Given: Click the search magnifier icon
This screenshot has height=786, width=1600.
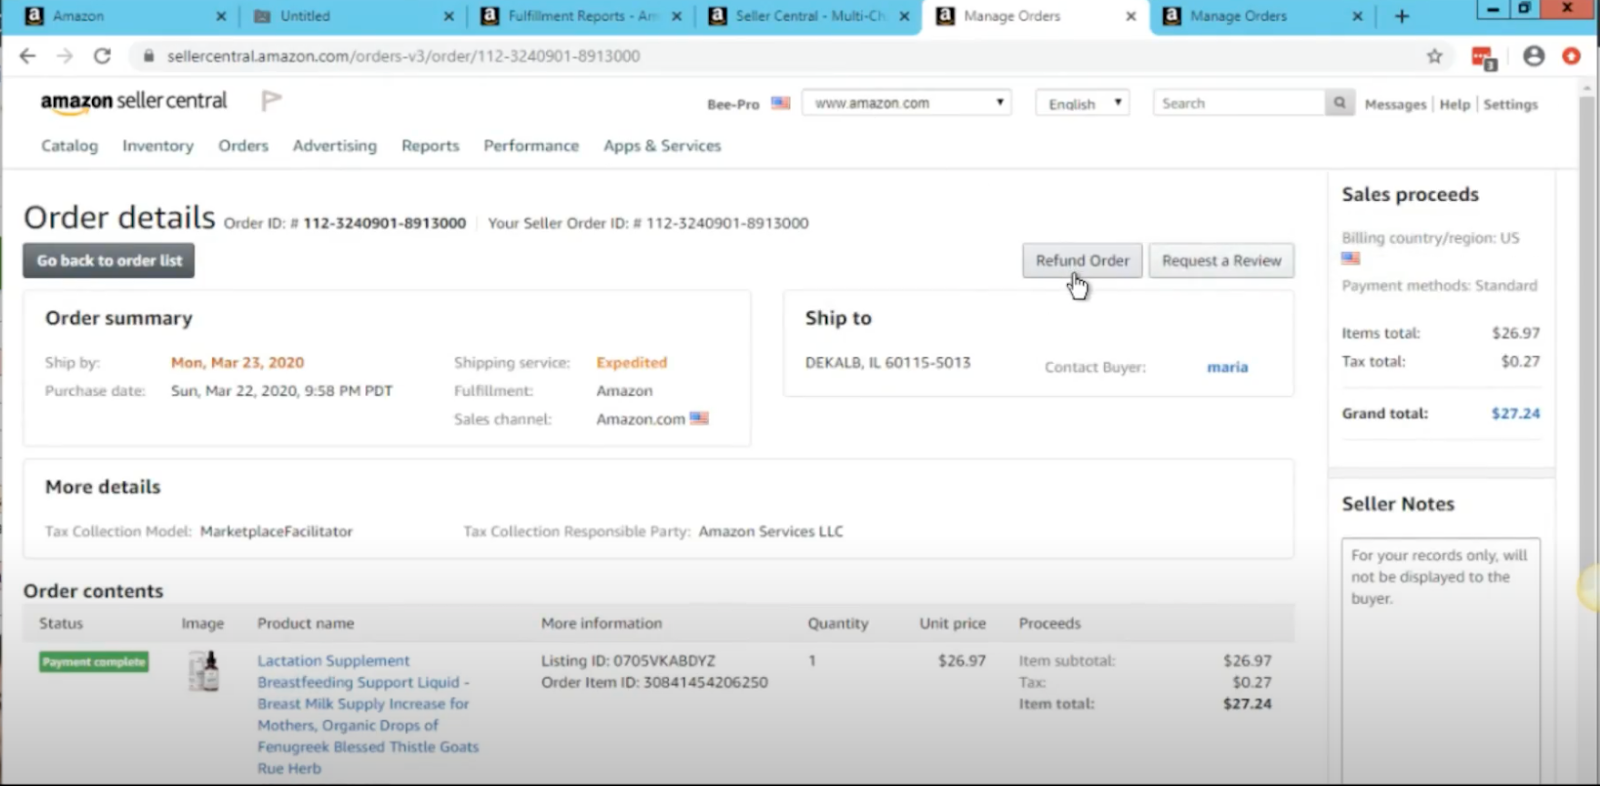Looking at the screenshot, I should [1340, 103].
